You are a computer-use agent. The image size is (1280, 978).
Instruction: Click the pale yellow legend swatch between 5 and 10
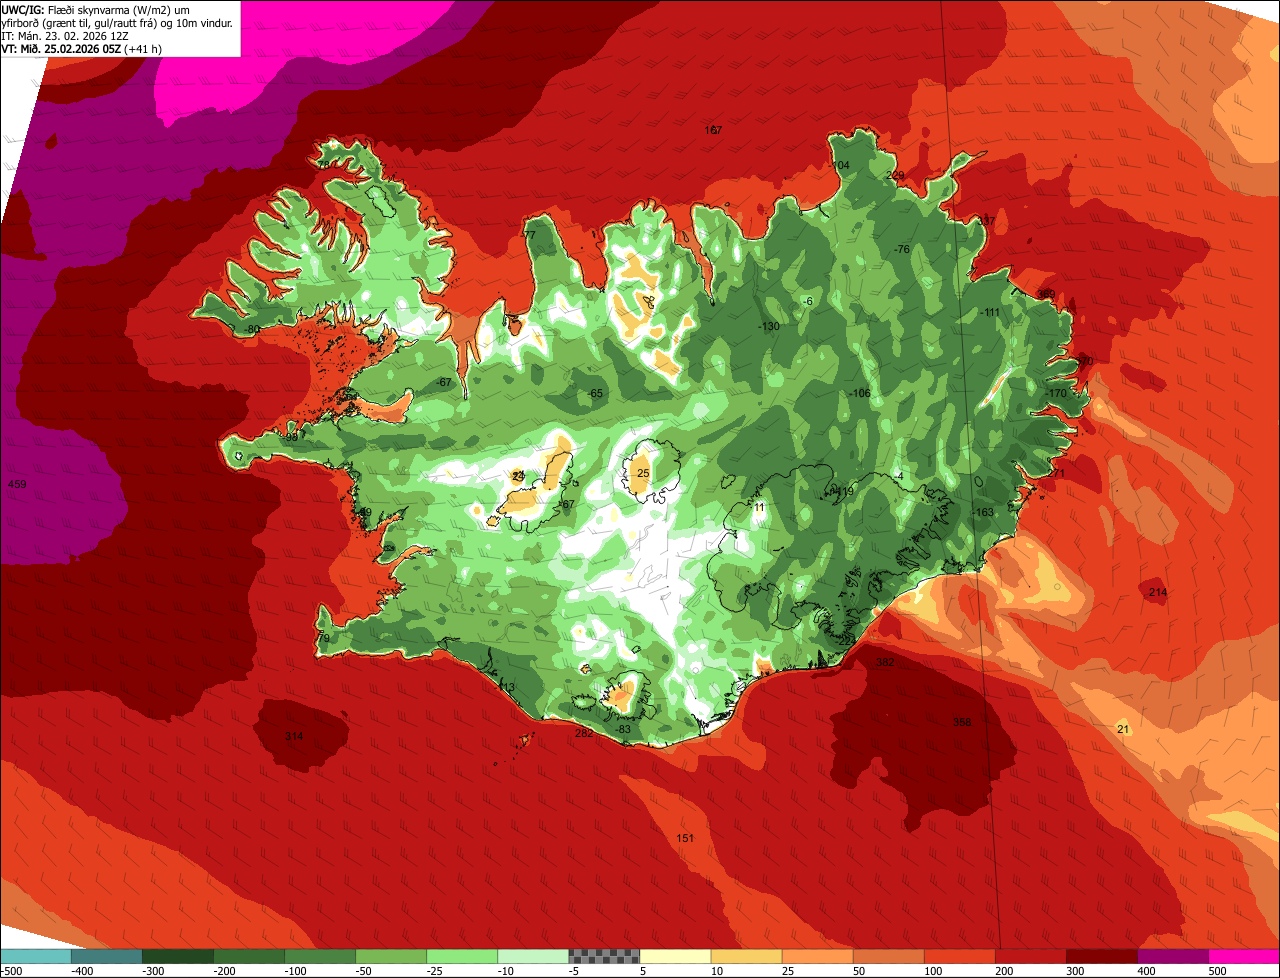pos(675,956)
